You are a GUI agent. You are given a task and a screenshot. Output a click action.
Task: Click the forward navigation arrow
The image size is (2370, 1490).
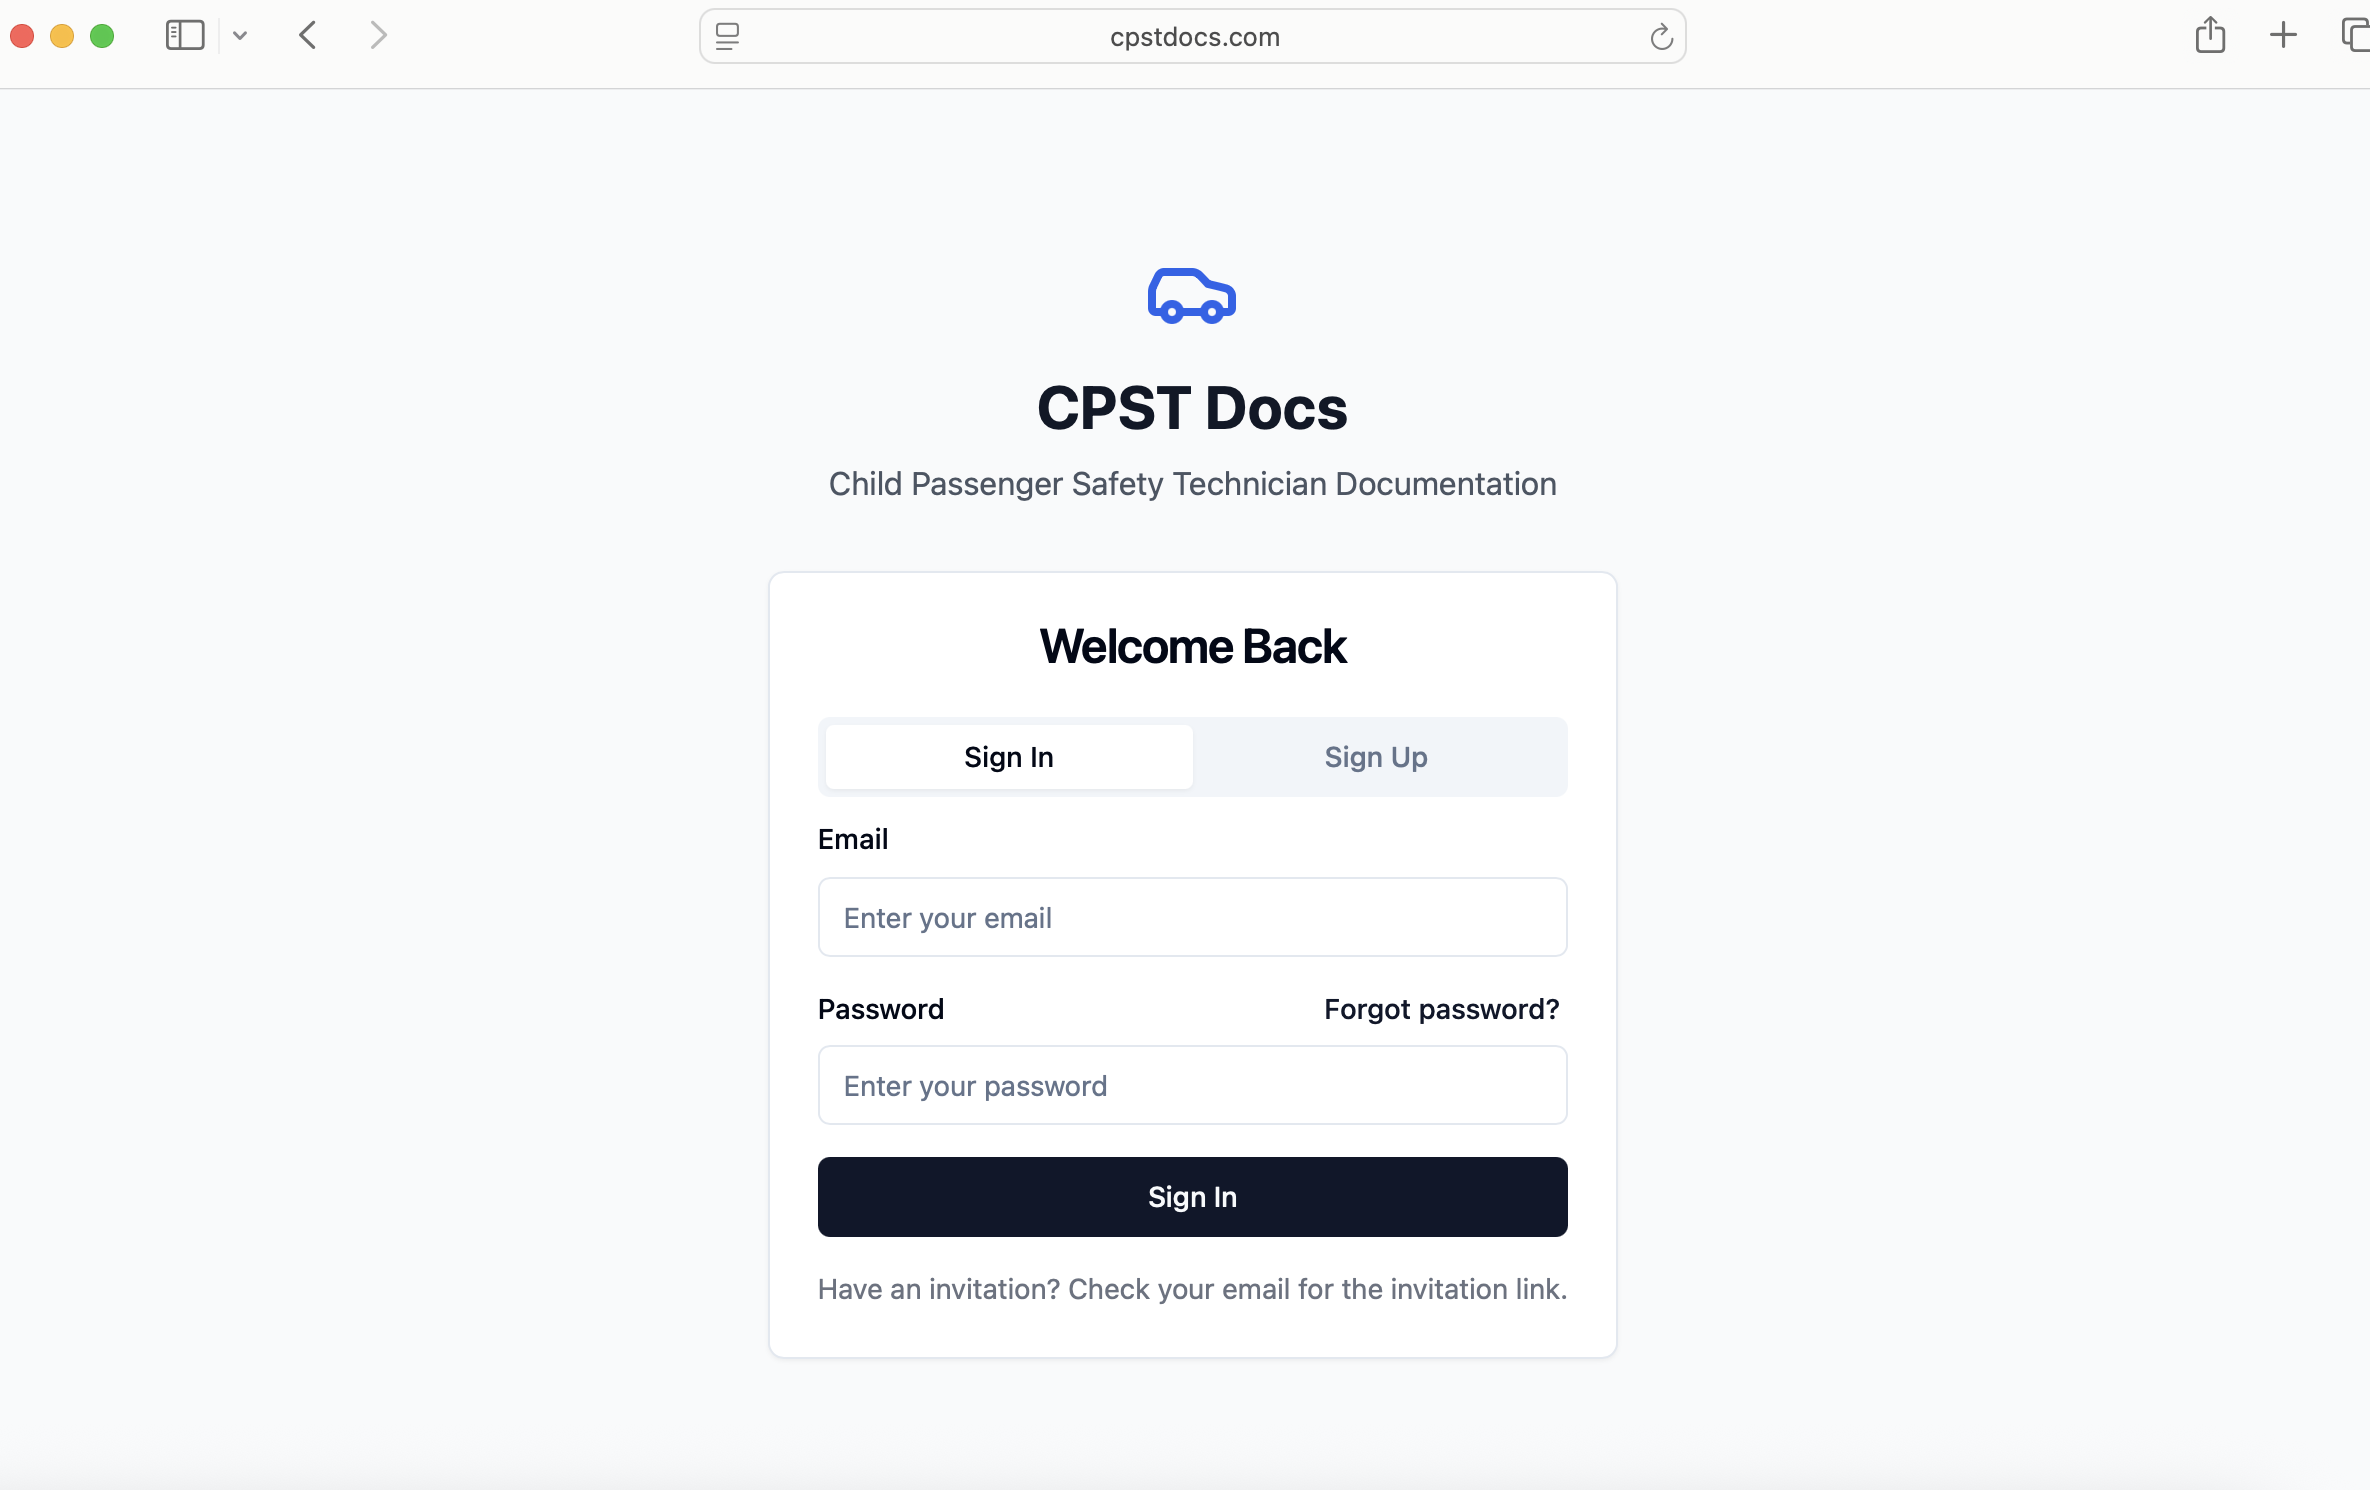378,36
